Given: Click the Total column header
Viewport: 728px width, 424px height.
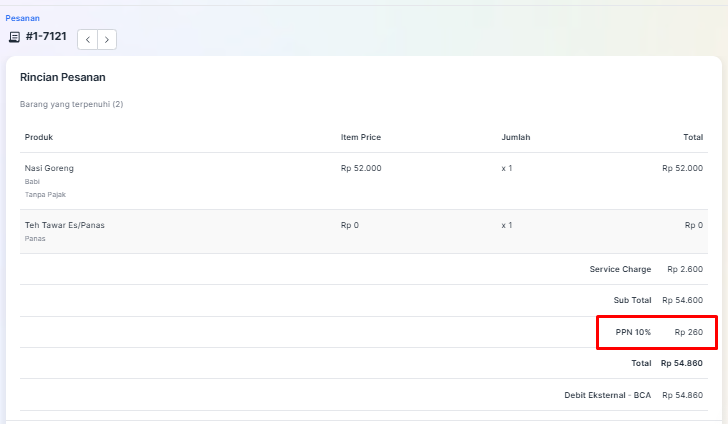Looking at the screenshot, I should tap(692, 137).
